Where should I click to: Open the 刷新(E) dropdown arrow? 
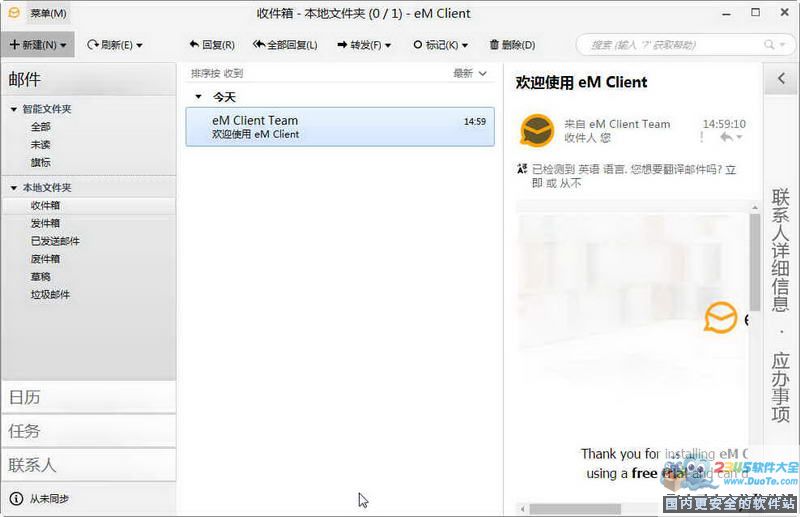[x=139, y=45]
